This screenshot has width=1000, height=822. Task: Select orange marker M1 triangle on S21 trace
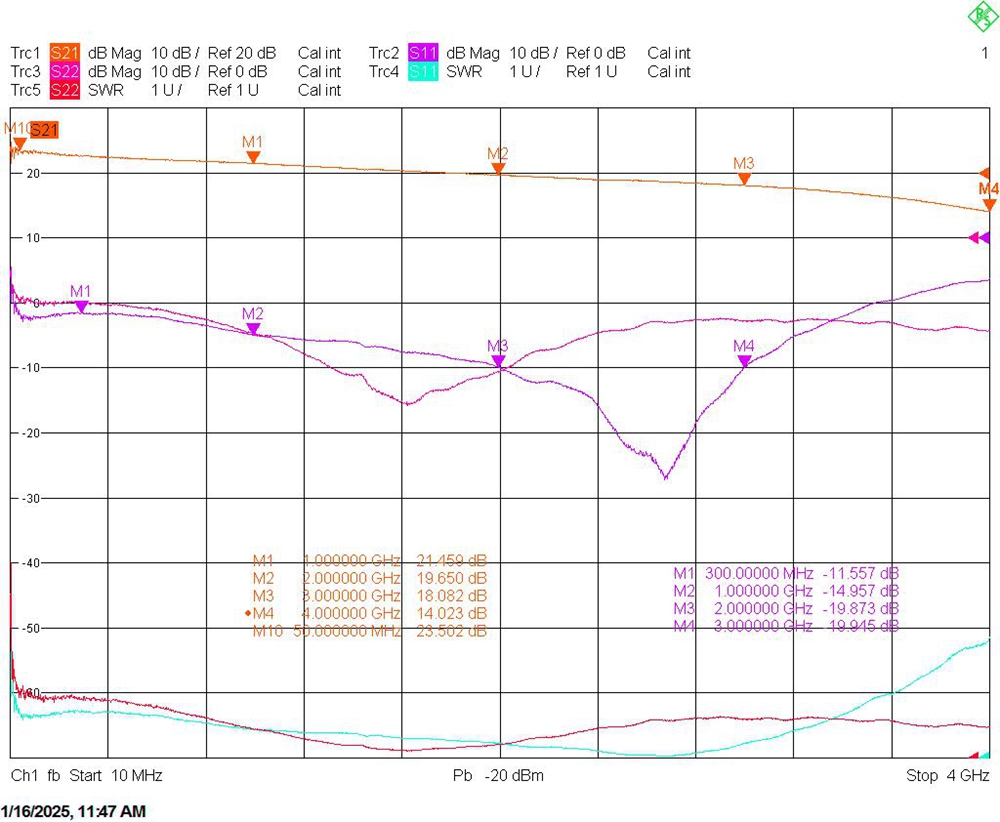tap(253, 156)
